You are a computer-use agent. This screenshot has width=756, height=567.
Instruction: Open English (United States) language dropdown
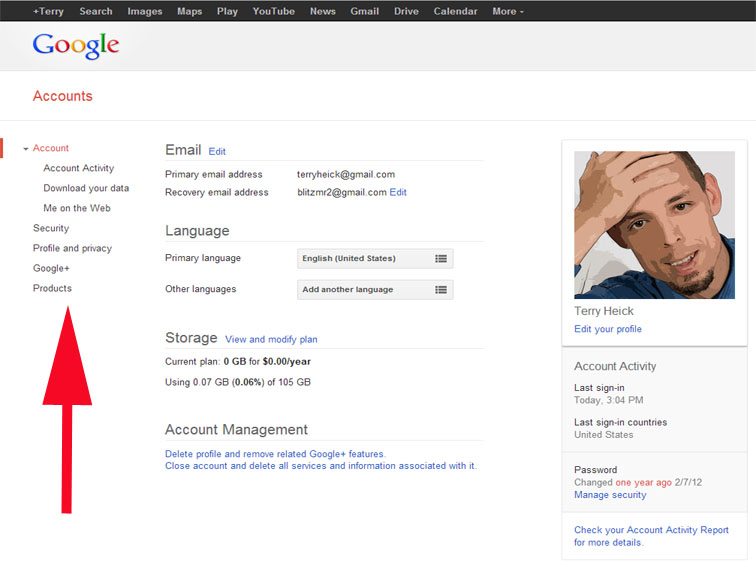pos(375,258)
